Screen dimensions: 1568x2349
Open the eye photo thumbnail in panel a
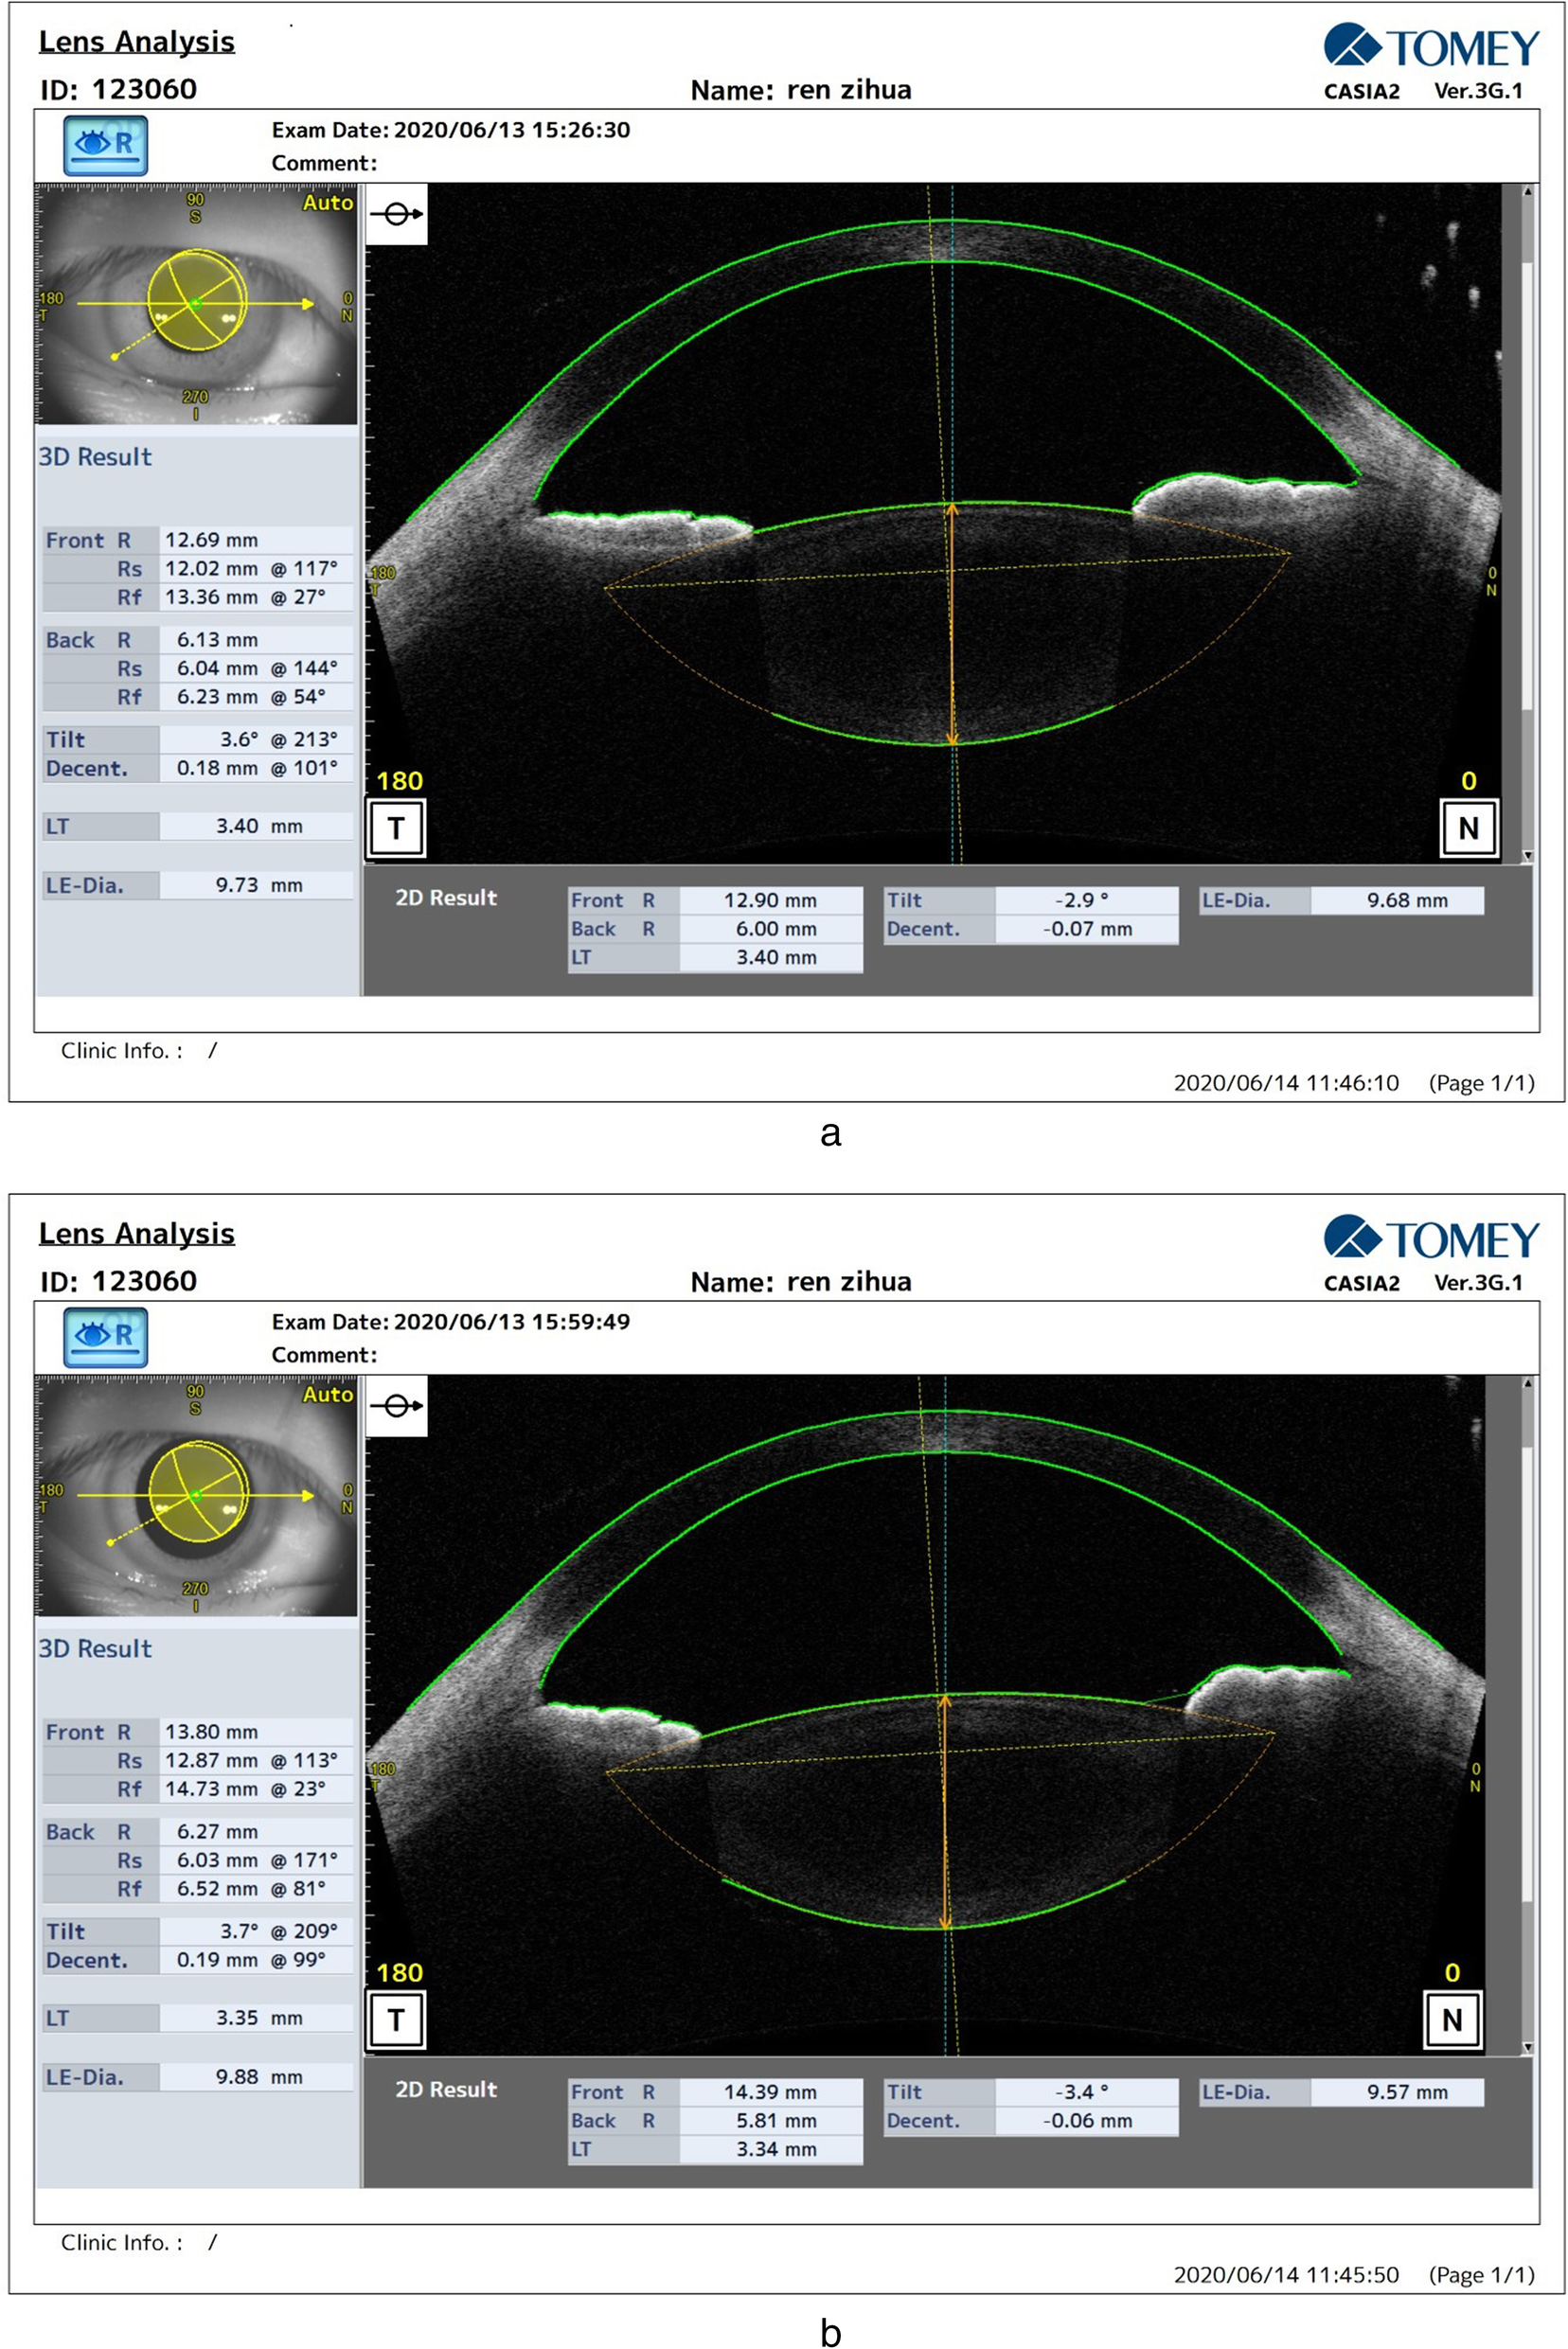click(x=196, y=304)
